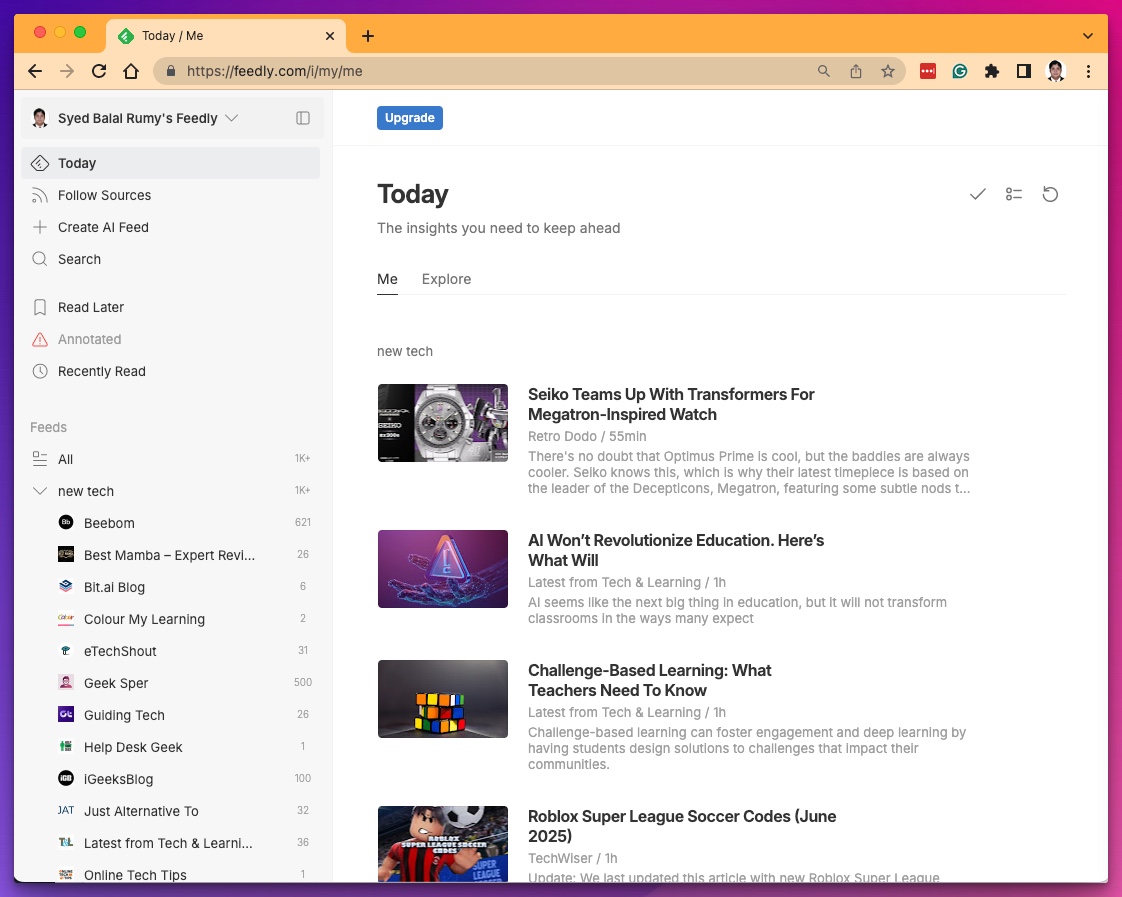The image size is (1122, 897).
Task: Collapse the new tech feed group
Action: click(40, 491)
